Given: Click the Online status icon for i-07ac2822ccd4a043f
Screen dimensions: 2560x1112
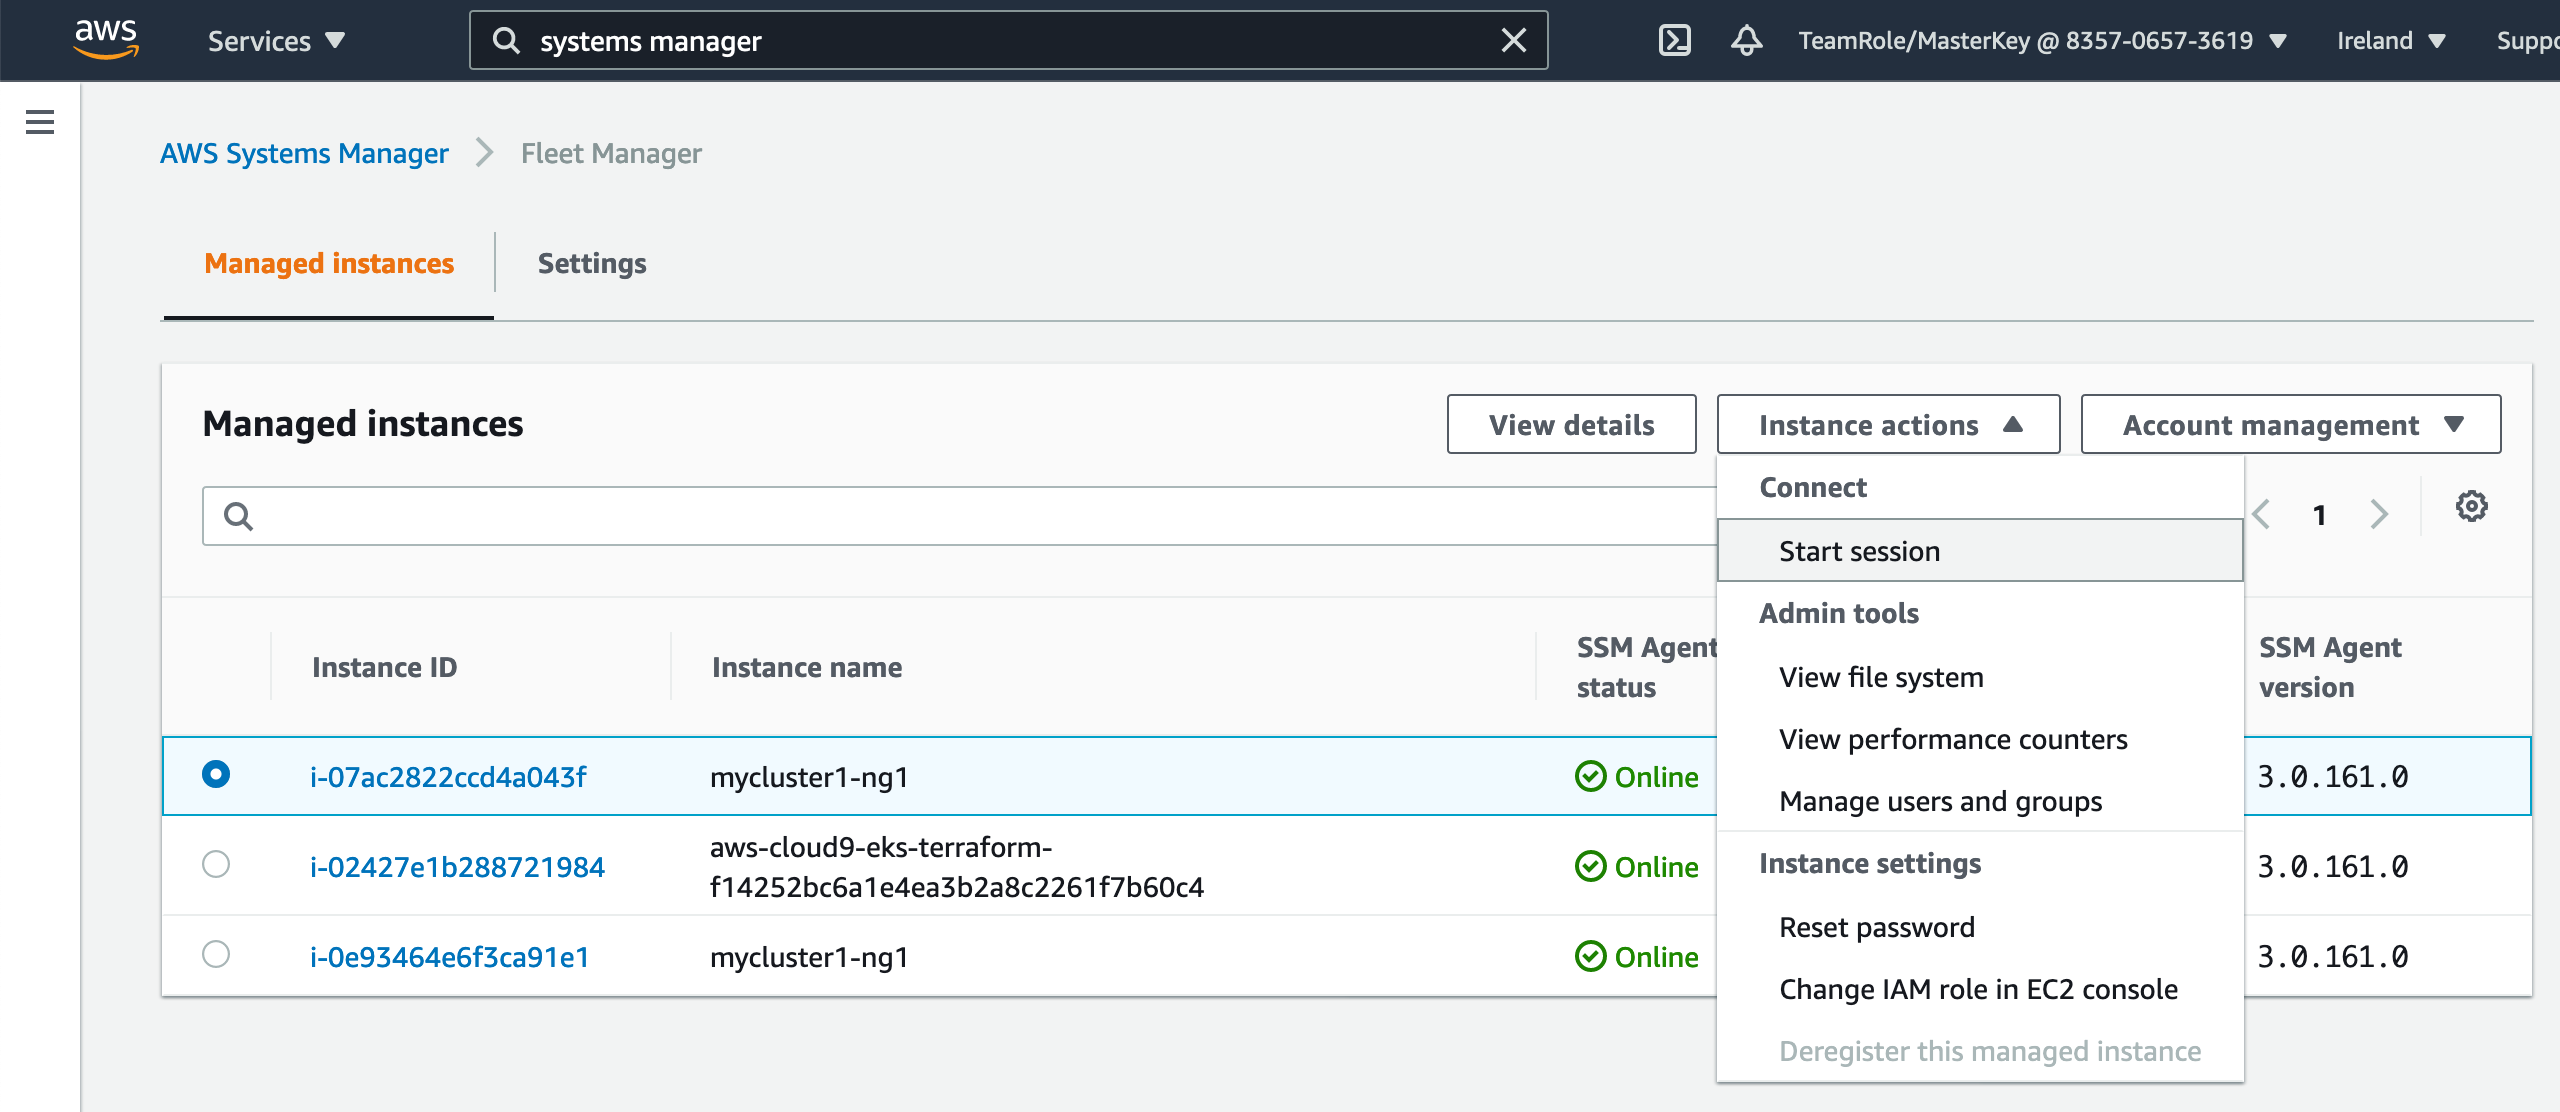Looking at the screenshot, I should click(1590, 776).
